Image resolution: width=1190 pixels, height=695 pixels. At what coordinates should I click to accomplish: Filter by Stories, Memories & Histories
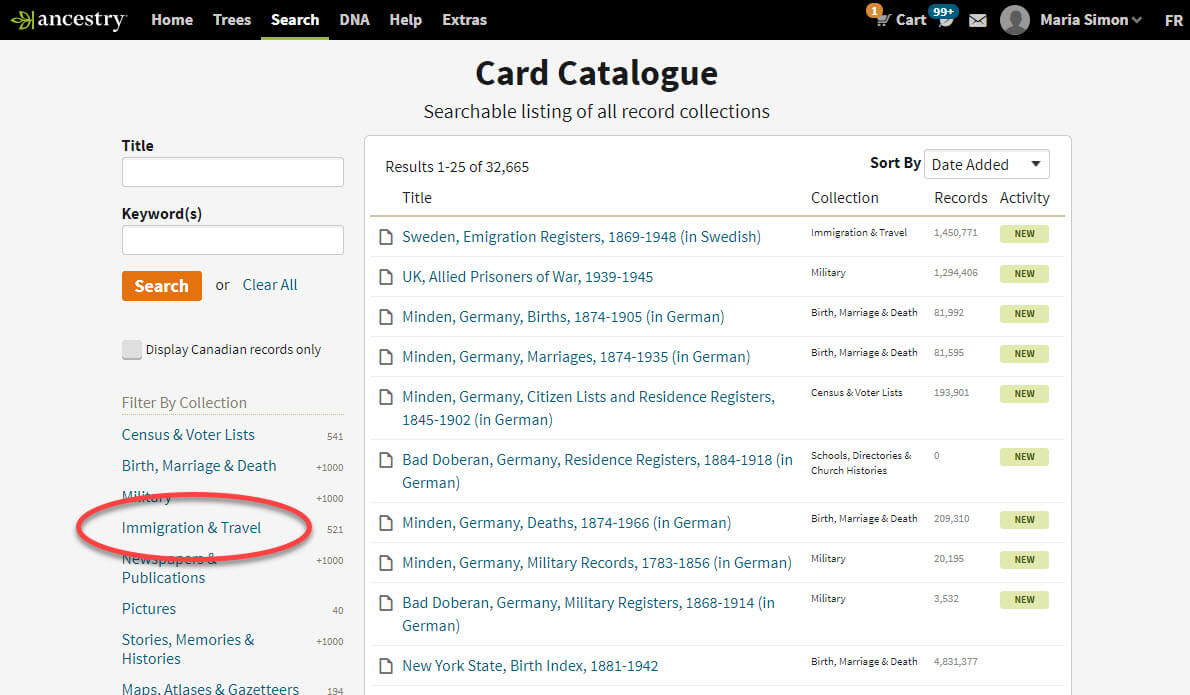pos(188,649)
